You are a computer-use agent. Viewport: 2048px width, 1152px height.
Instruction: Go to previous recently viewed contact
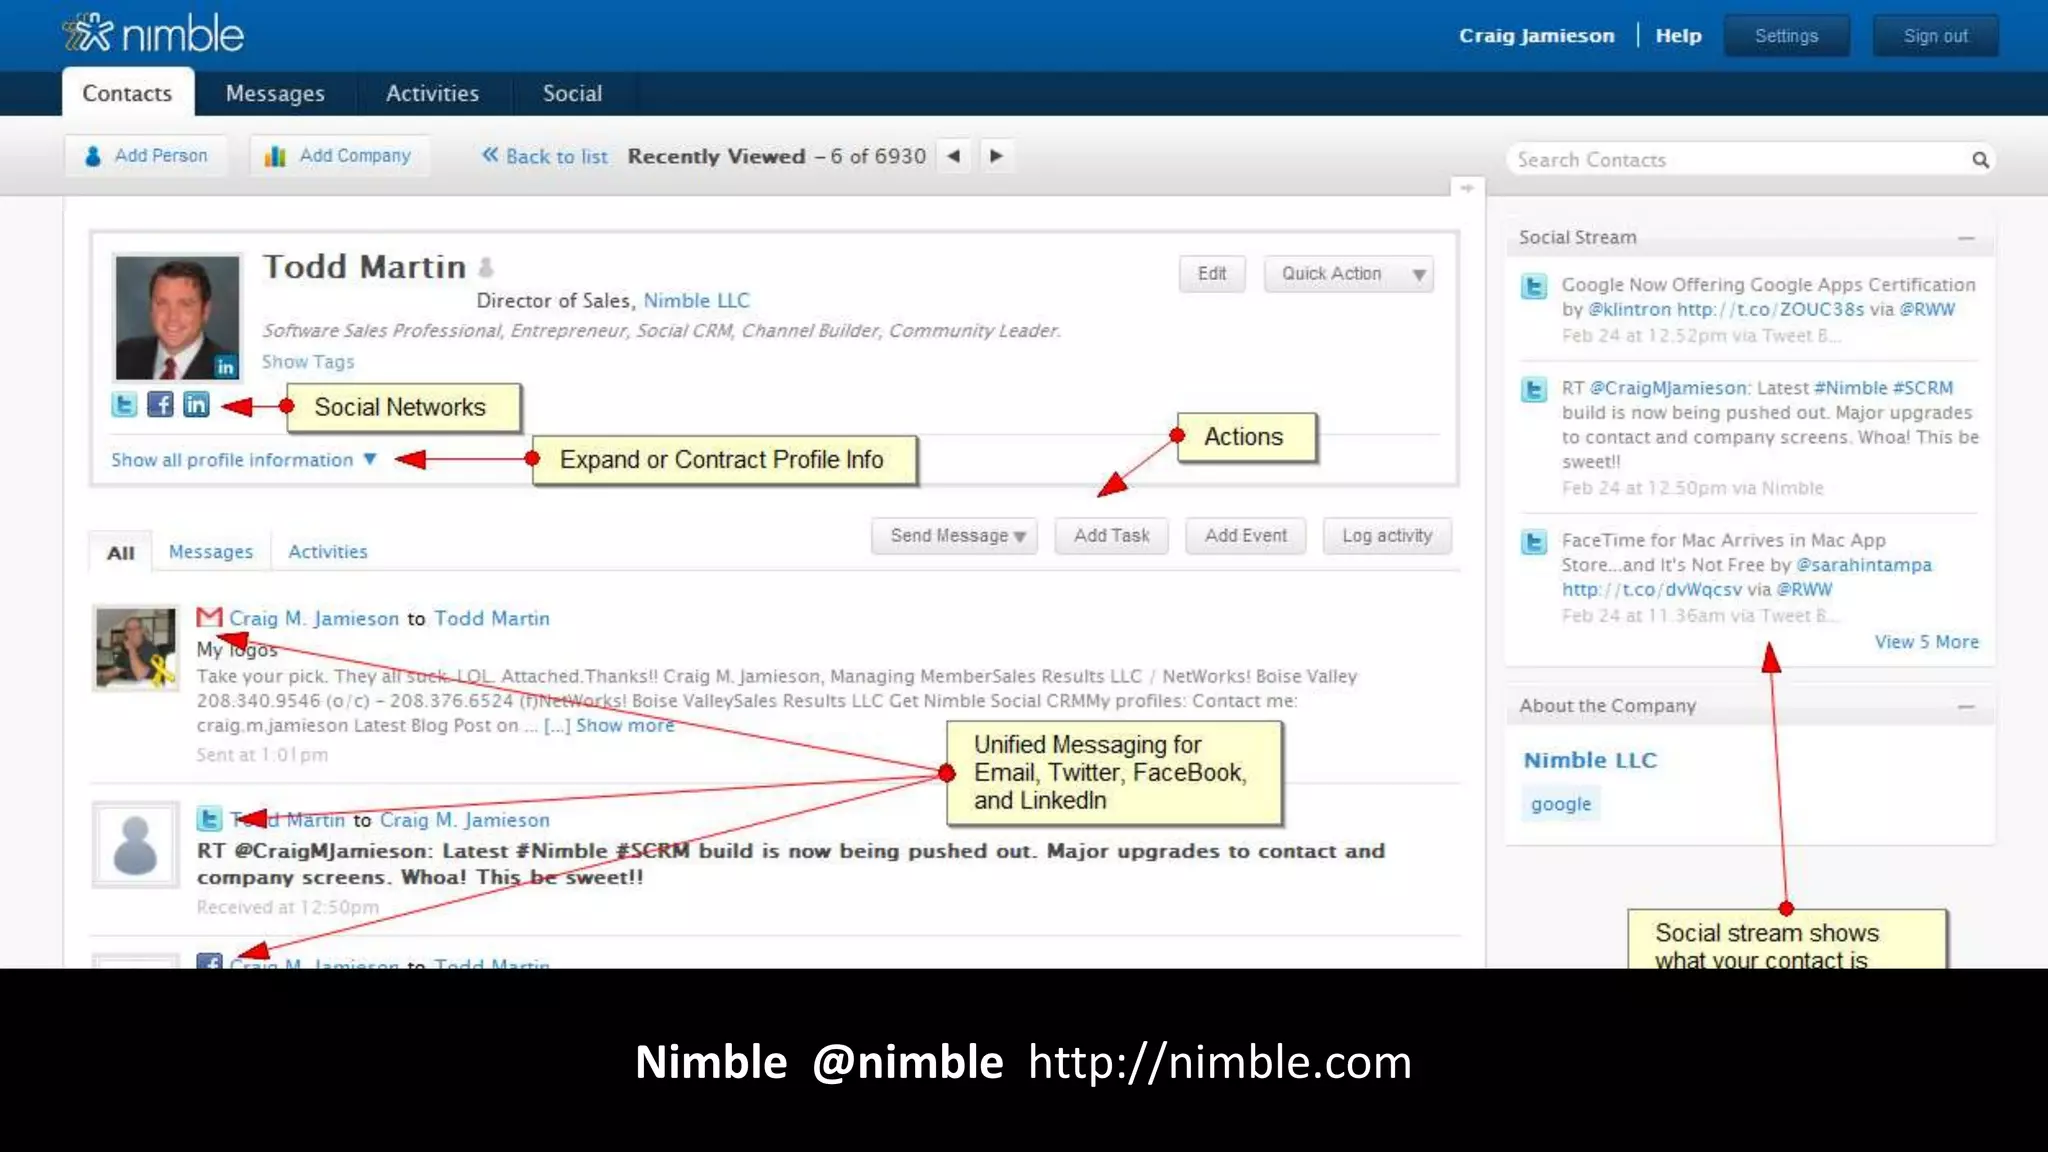[x=954, y=156]
